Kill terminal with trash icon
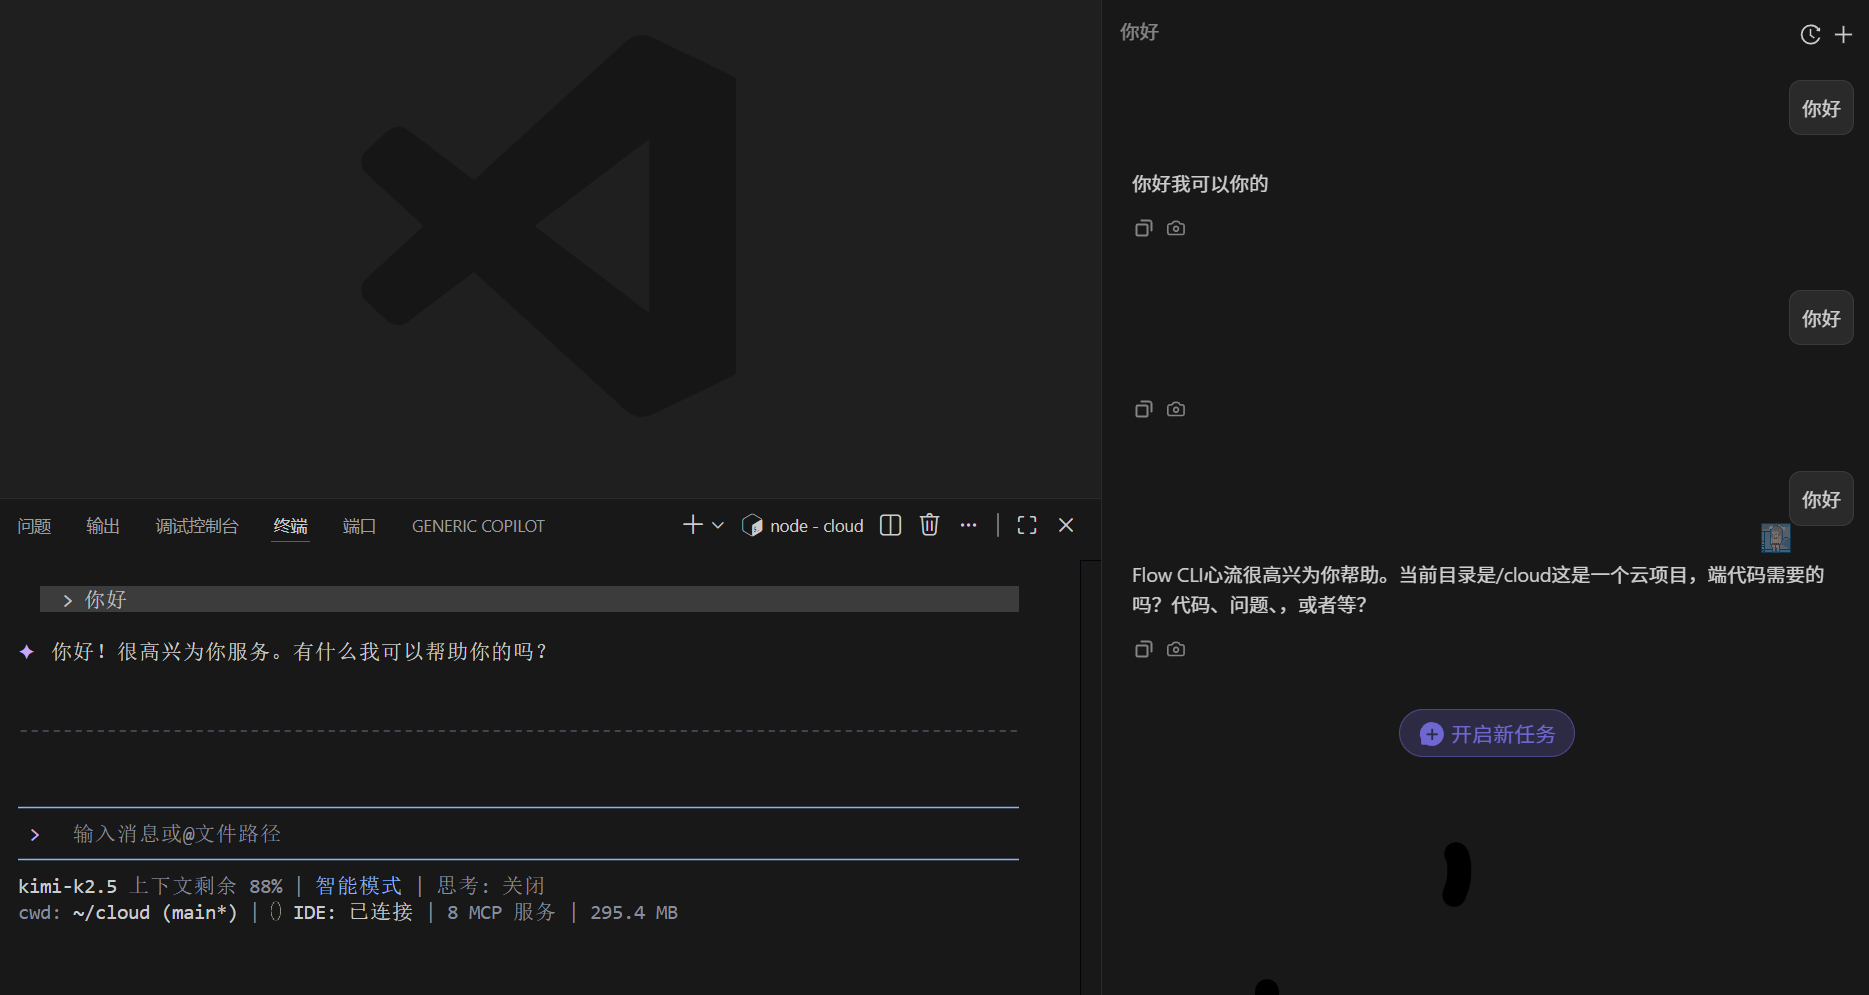The image size is (1869, 995). coord(929,526)
